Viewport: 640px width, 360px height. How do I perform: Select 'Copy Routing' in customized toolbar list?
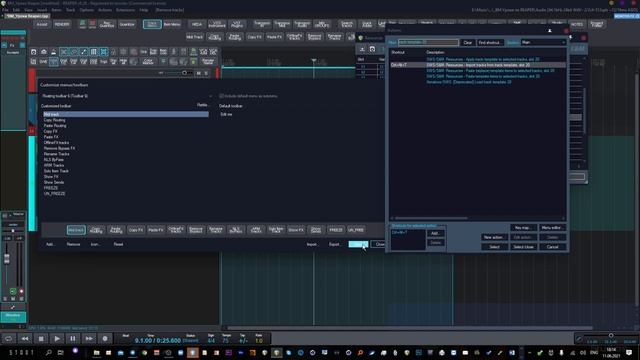(54, 120)
